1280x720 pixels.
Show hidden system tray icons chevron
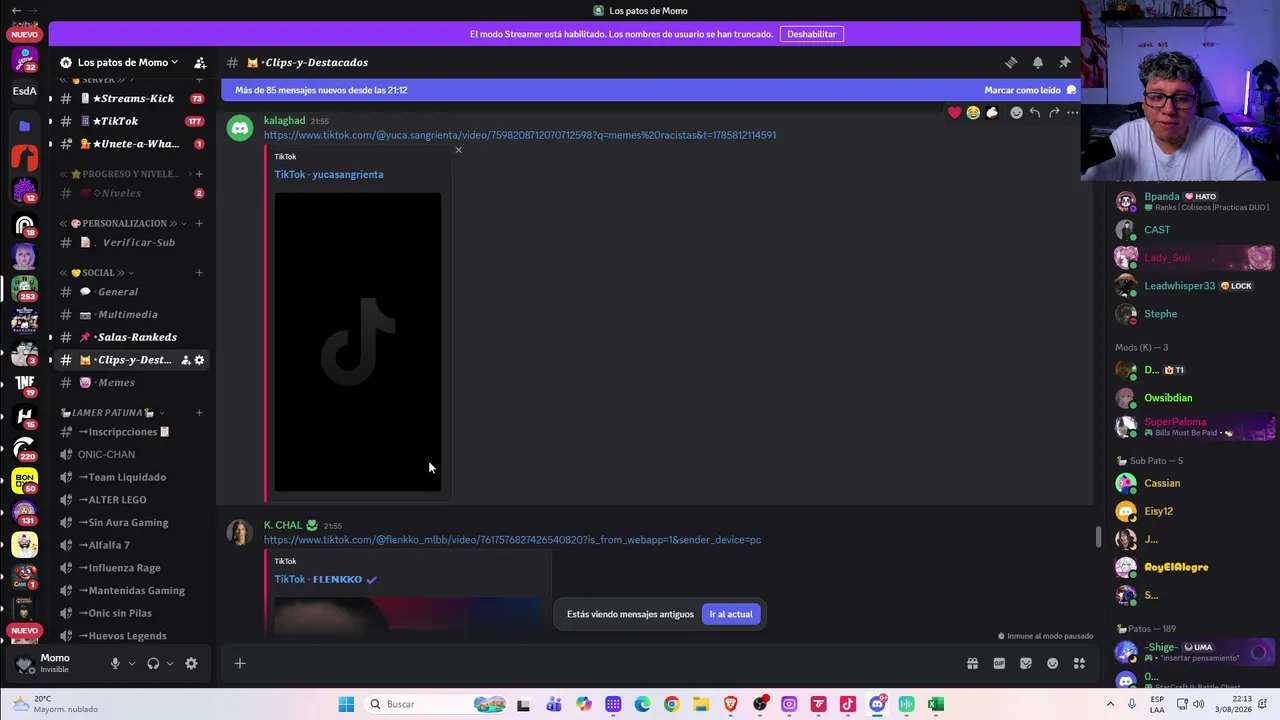coord(1110,704)
